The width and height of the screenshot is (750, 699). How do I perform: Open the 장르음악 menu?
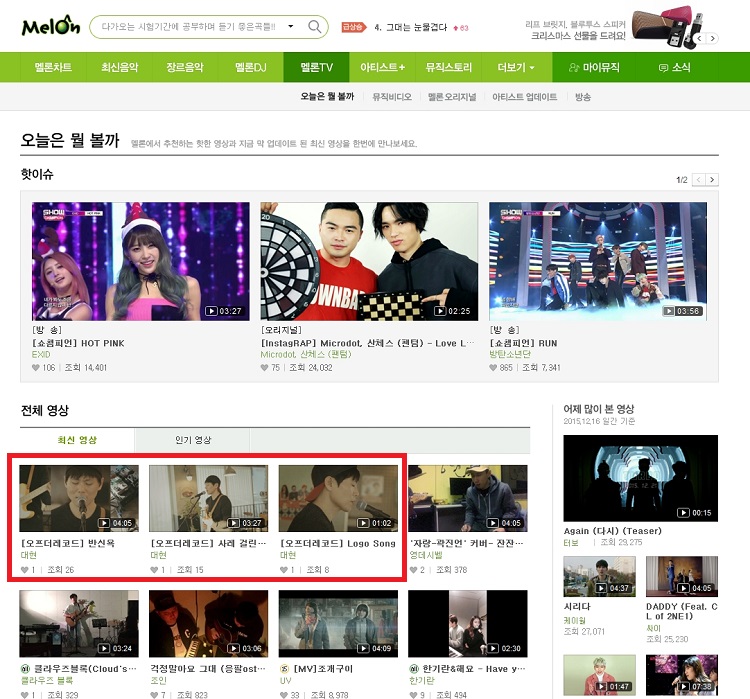click(x=185, y=67)
